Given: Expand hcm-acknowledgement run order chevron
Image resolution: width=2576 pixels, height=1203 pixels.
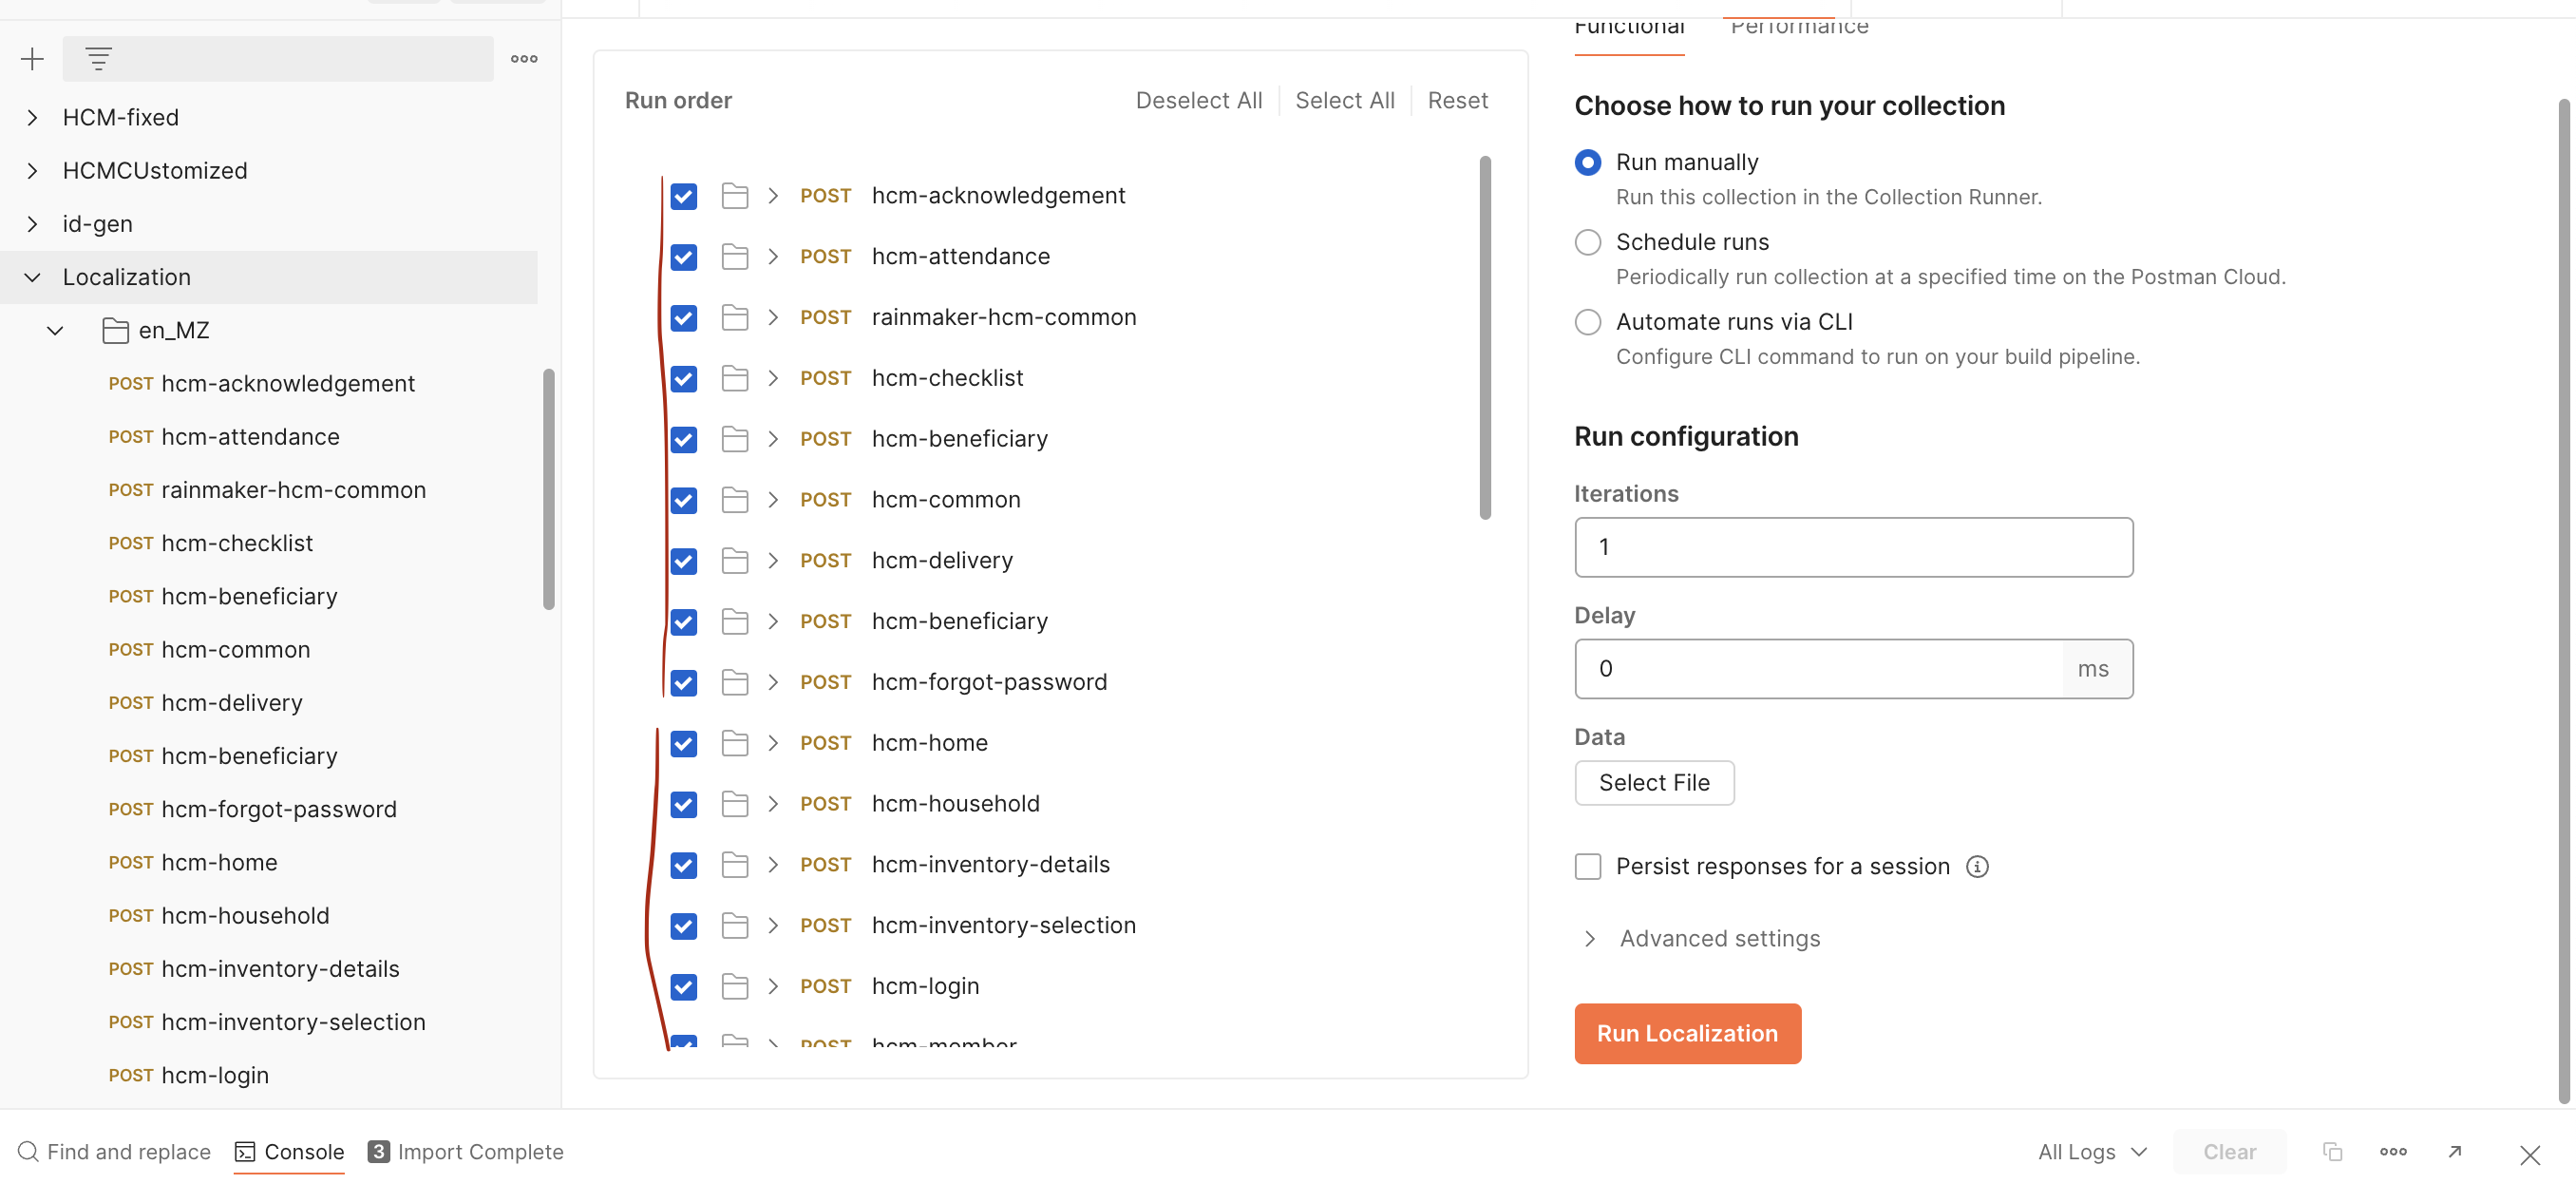Looking at the screenshot, I should pyautogui.click(x=773, y=196).
